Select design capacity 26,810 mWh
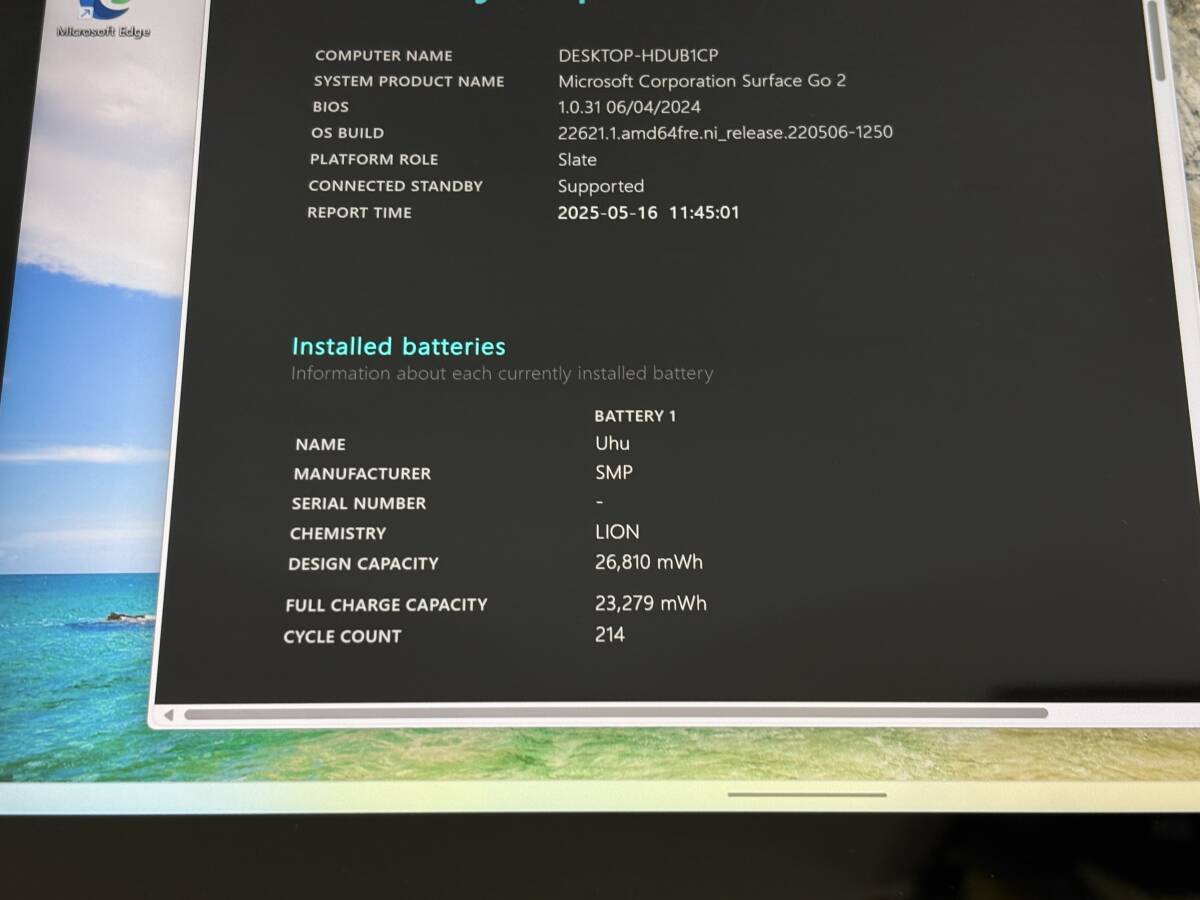 649,562
